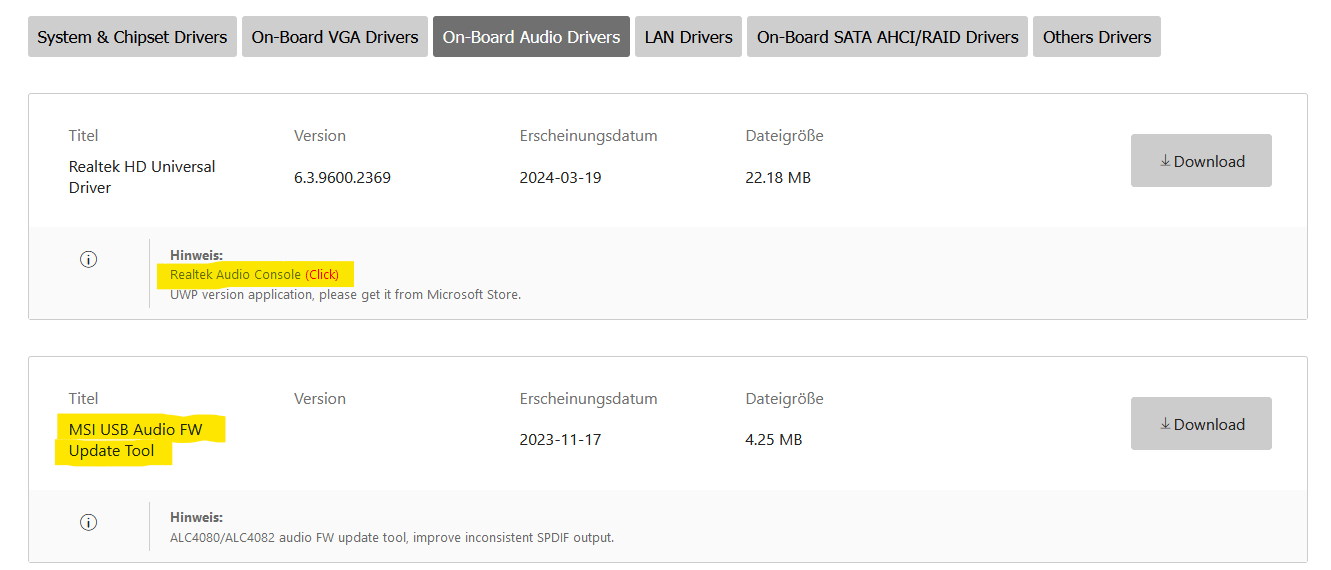Click the info icon beside the ALC4080 Hinweis

pos(88,522)
